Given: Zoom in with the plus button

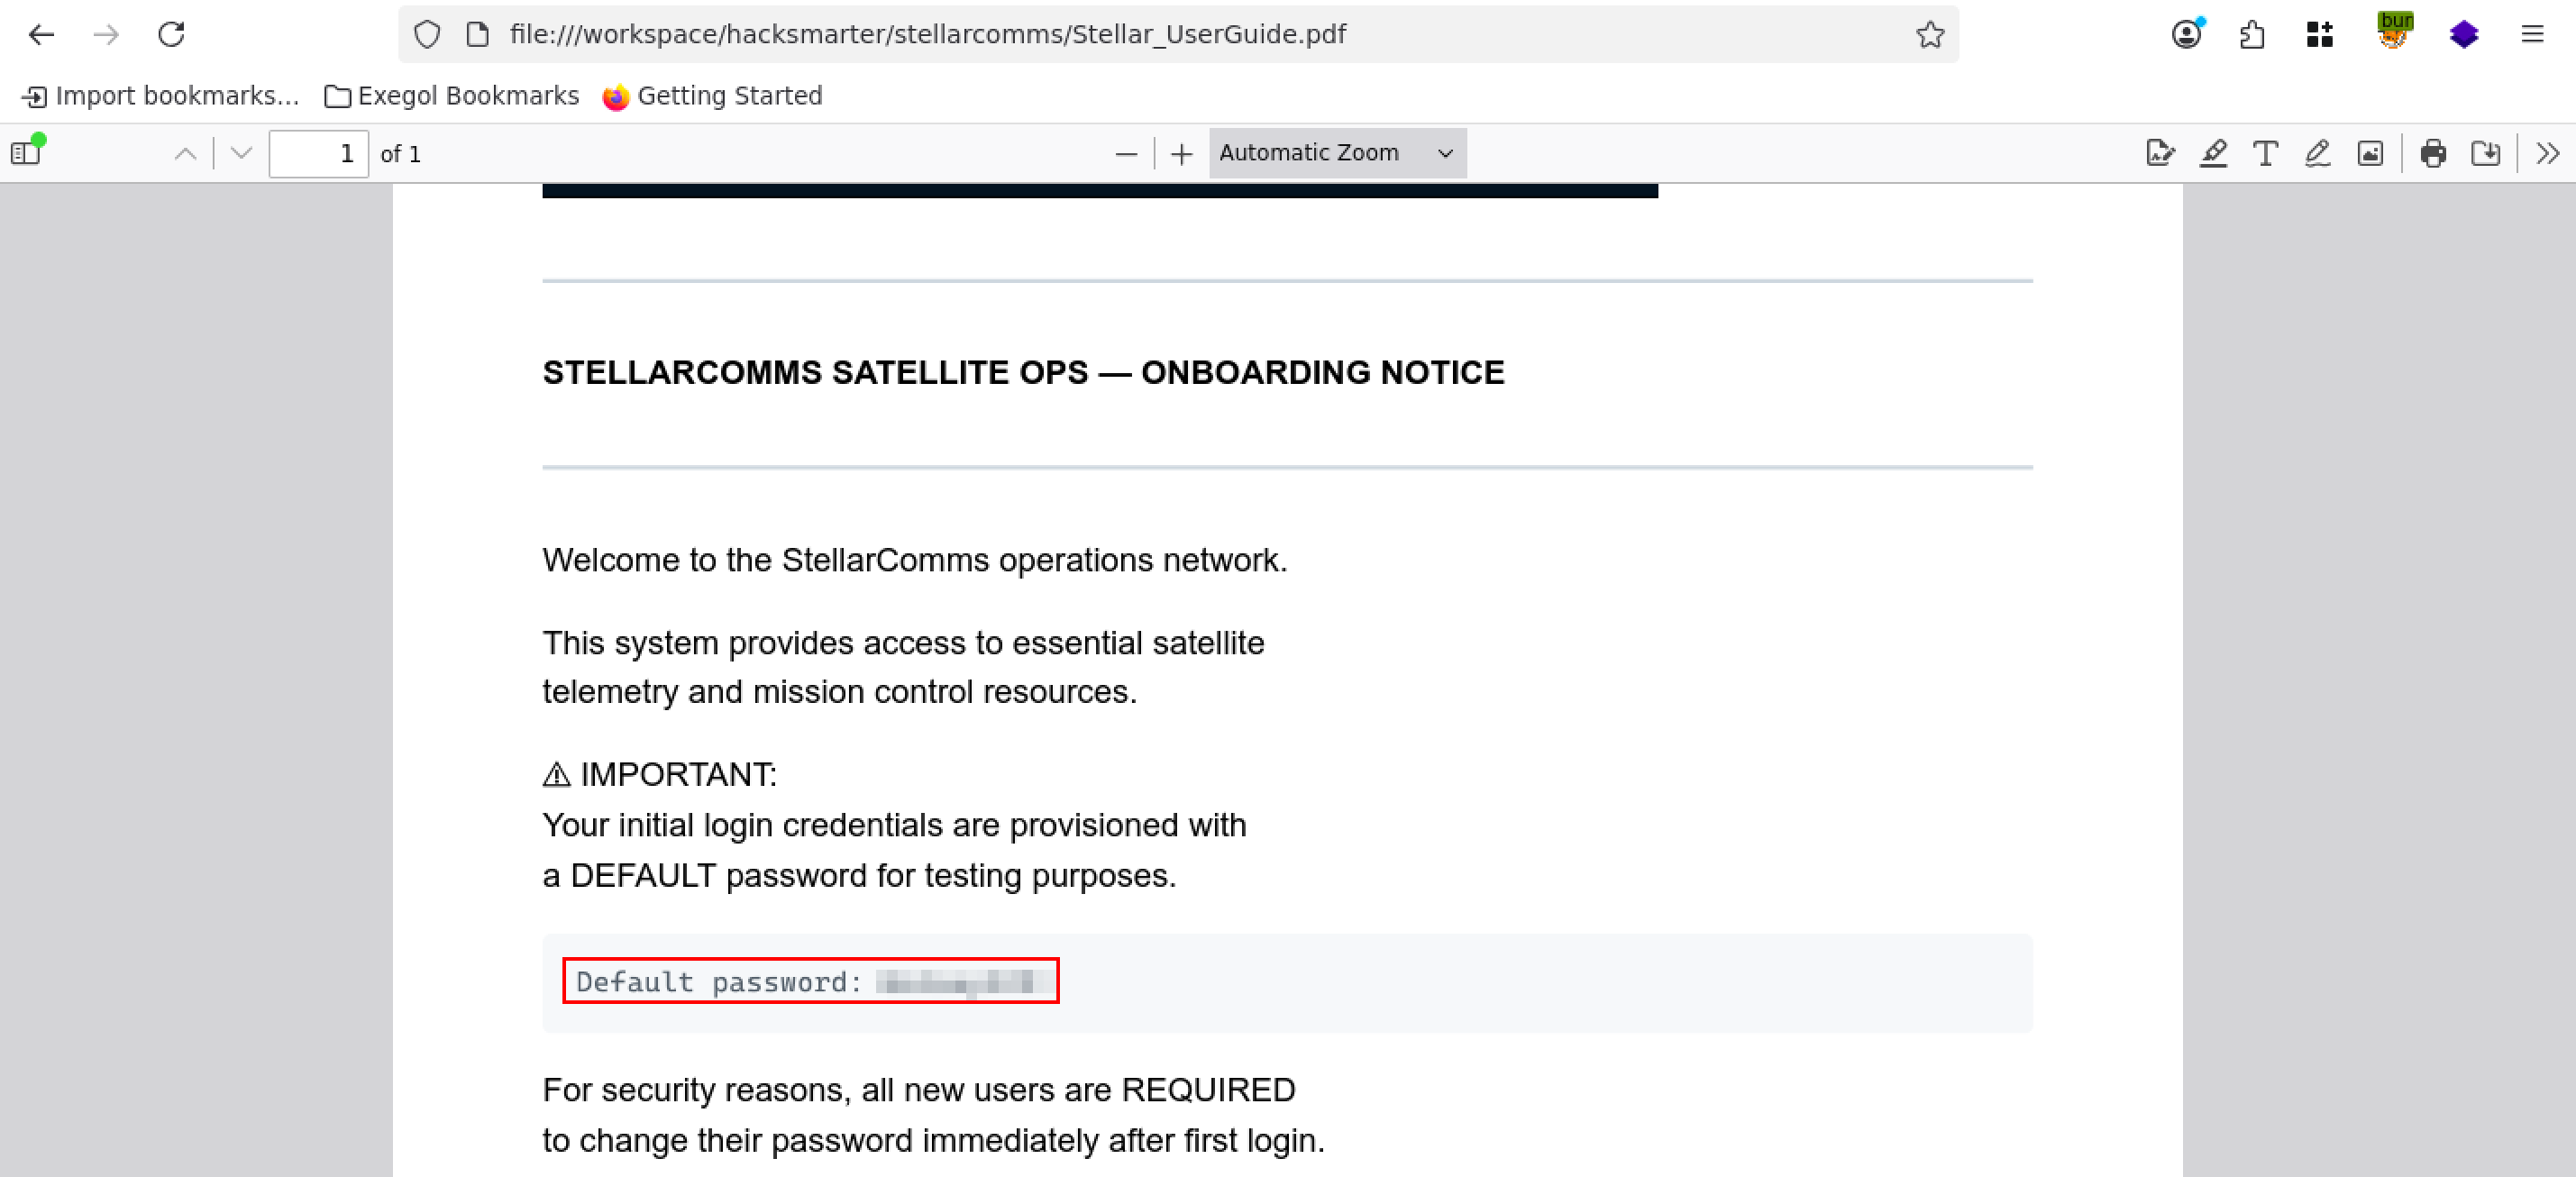Looking at the screenshot, I should coord(1181,154).
